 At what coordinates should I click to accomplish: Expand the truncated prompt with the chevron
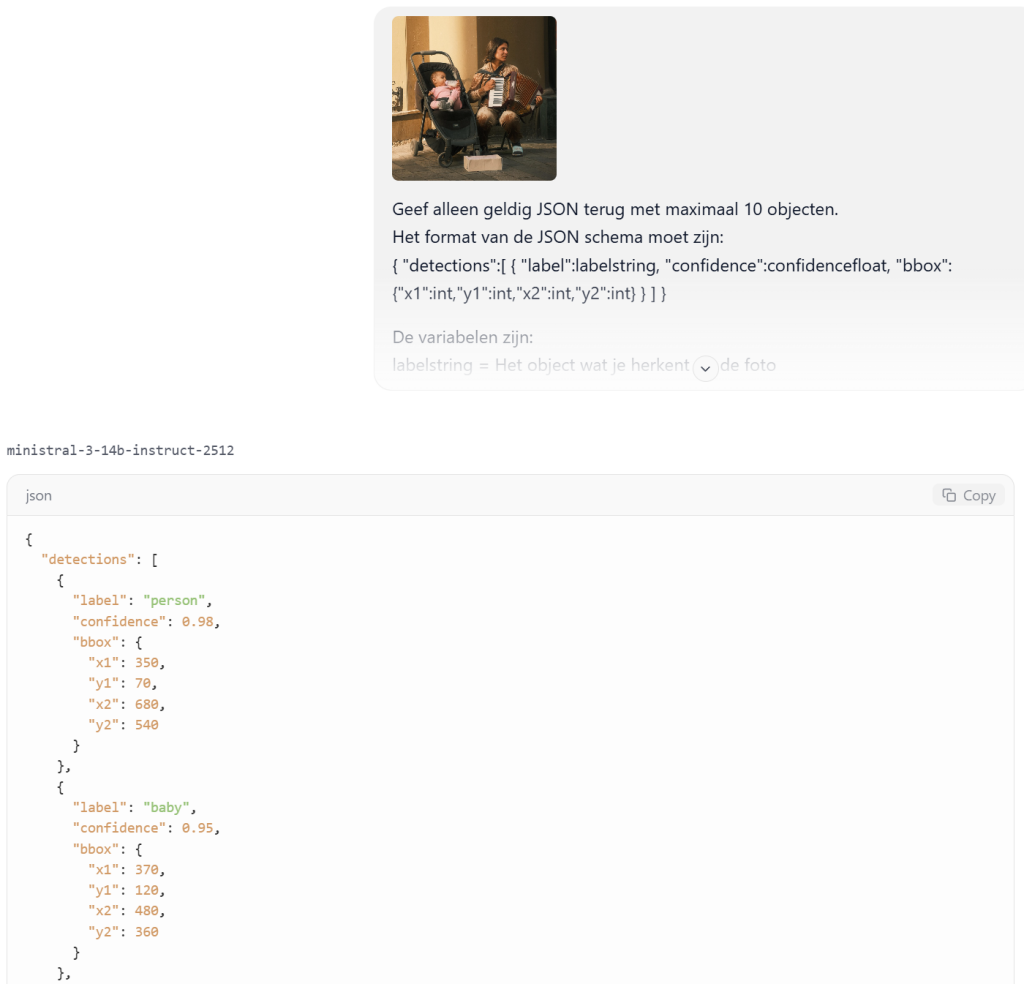click(705, 367)
